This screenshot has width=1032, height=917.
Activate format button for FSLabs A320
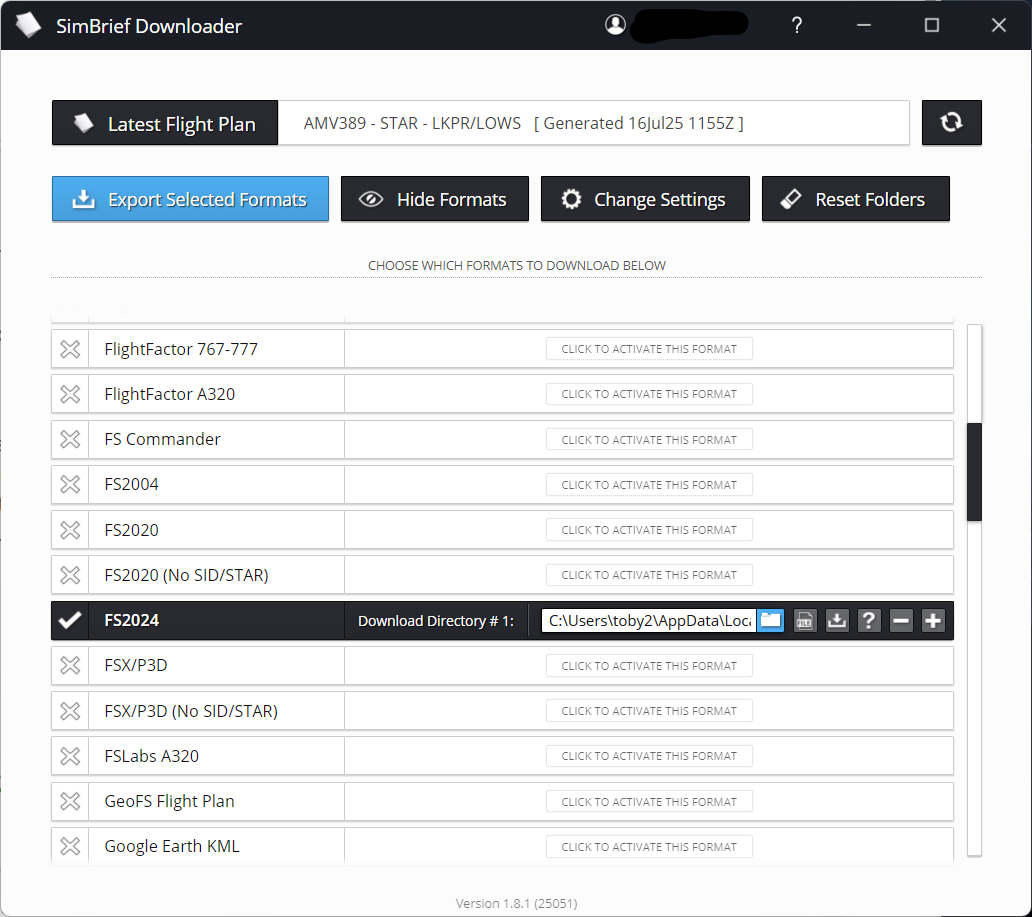click(649, 756)
